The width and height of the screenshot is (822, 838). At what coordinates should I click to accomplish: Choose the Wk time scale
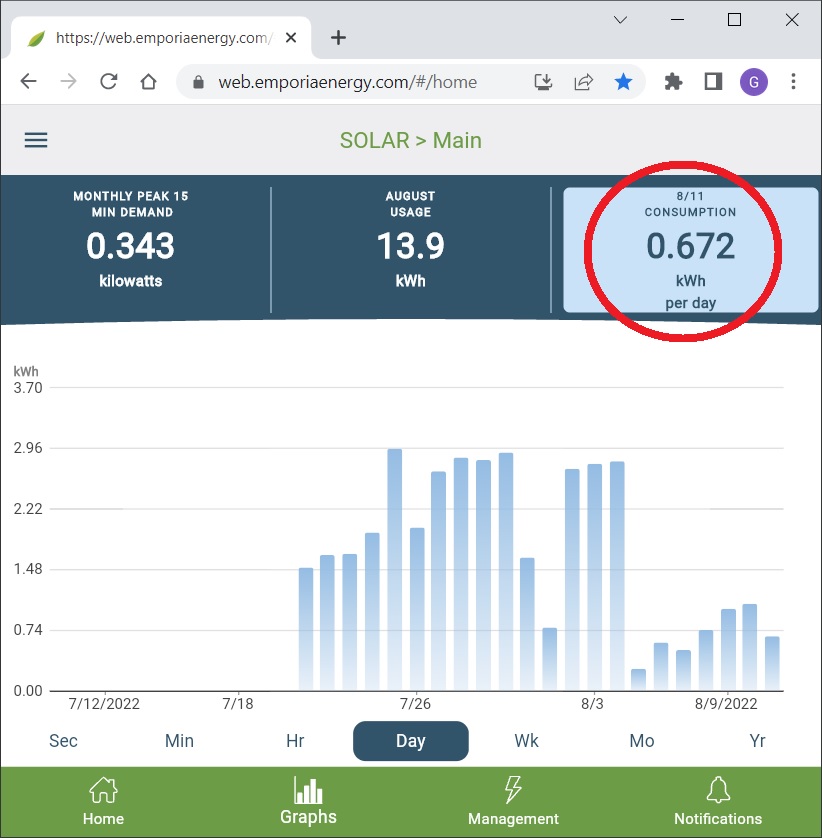click(526, 741)
